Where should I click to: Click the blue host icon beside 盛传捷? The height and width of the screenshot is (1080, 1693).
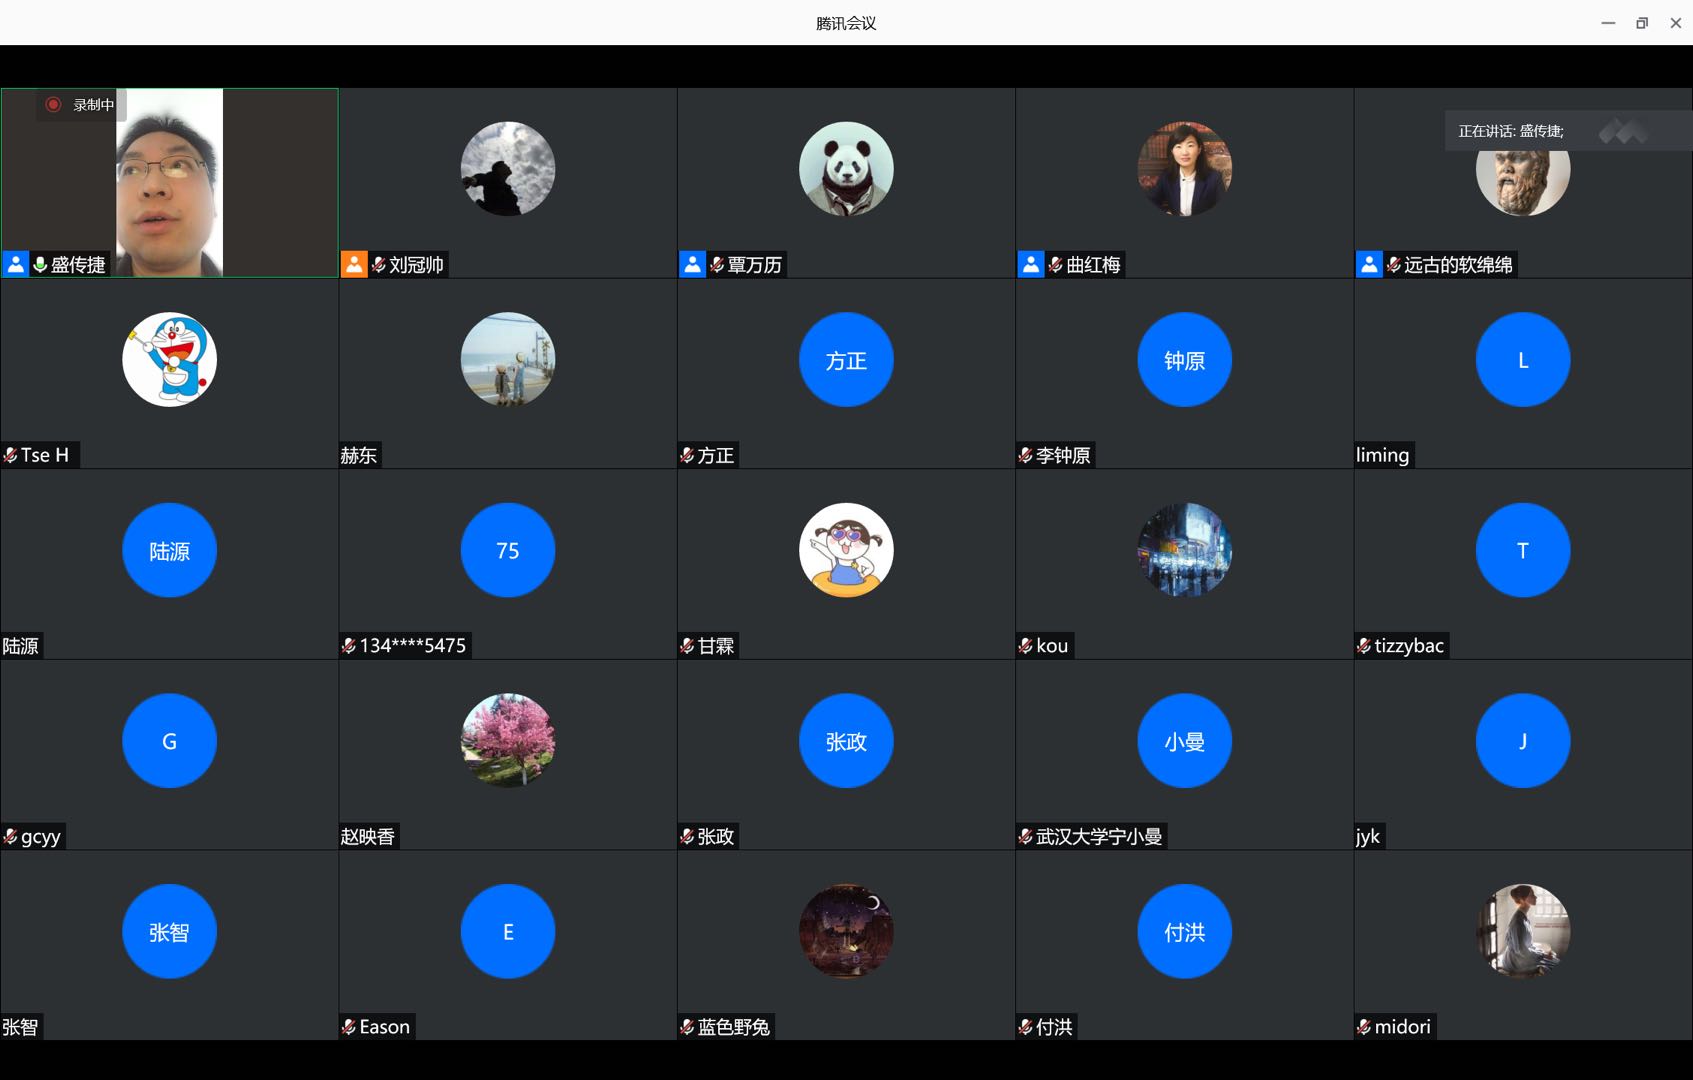point(16,265)
